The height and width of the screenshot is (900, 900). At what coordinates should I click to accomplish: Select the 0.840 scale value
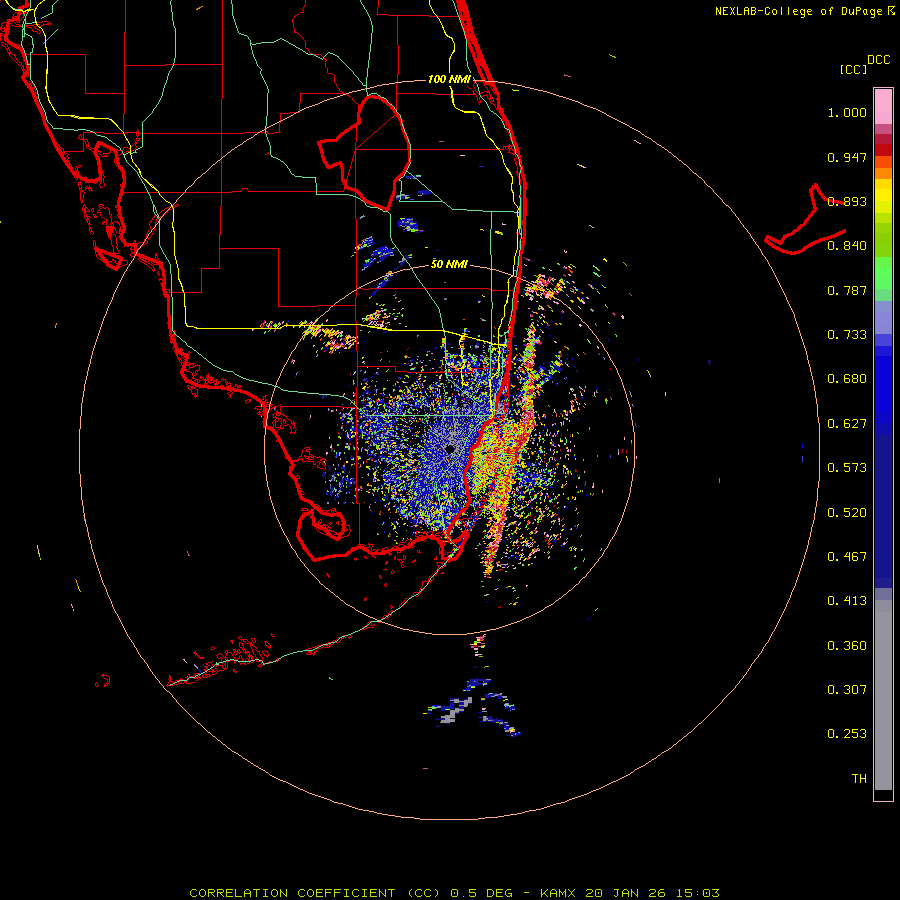click(847, 246)
